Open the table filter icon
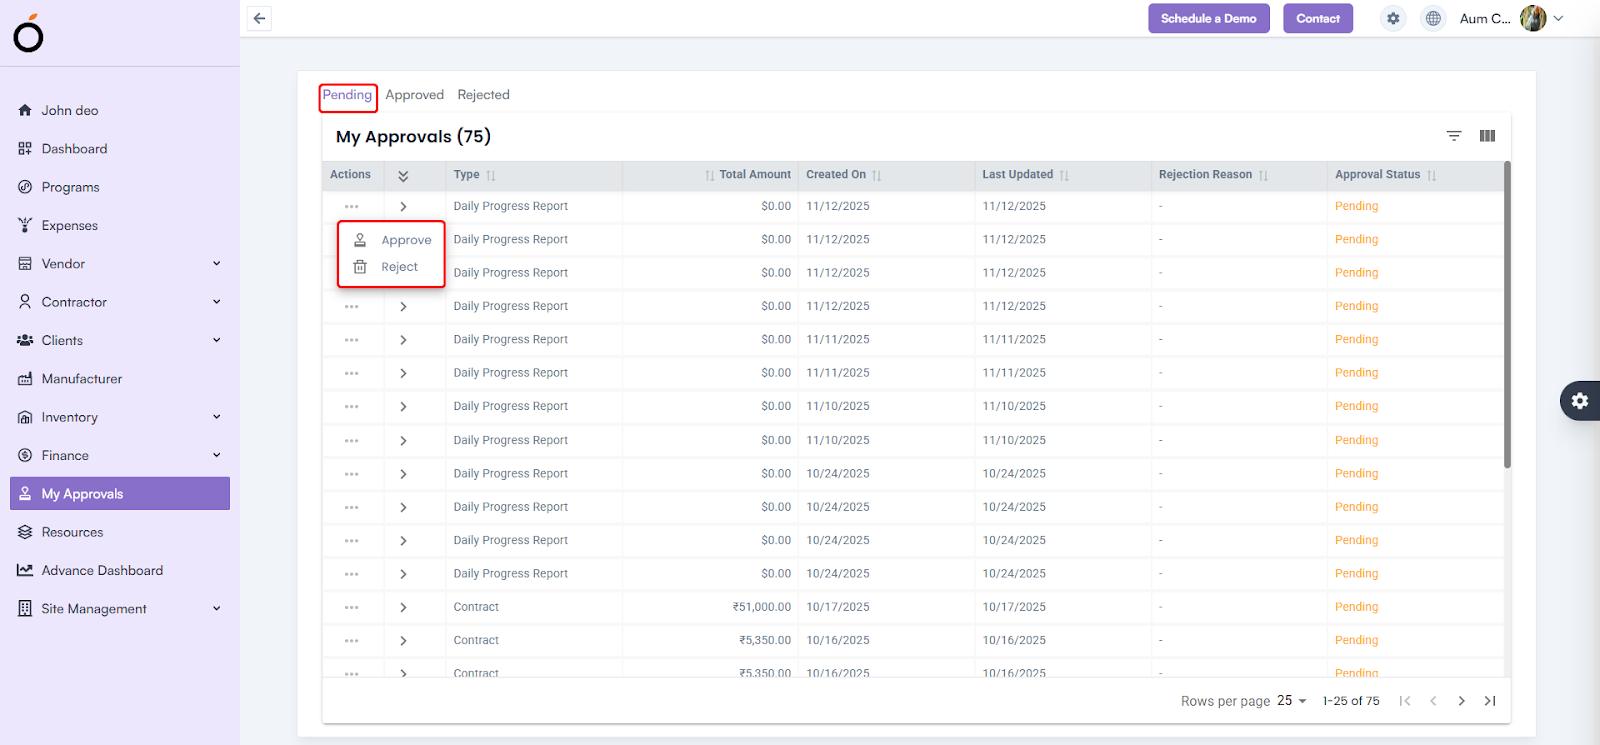Screen dimensions: 1600x745 tap(1454, 136)
